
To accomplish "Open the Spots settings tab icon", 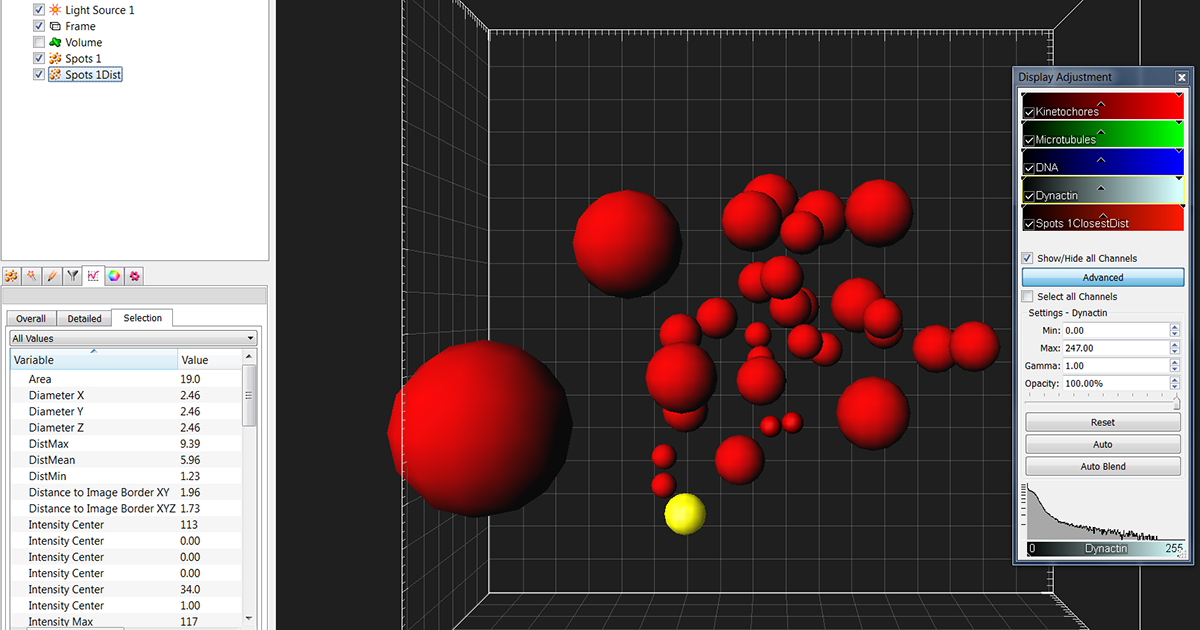I will click(x=12, y=275).
